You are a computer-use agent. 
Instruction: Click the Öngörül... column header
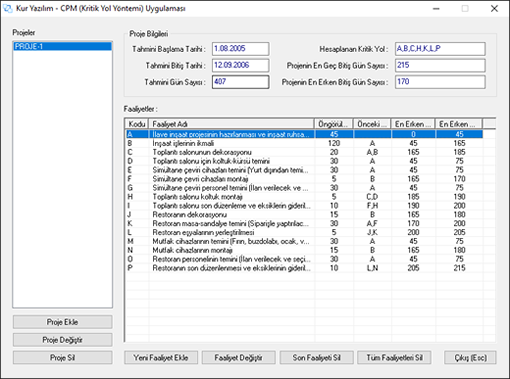click(x=333, y=124)
